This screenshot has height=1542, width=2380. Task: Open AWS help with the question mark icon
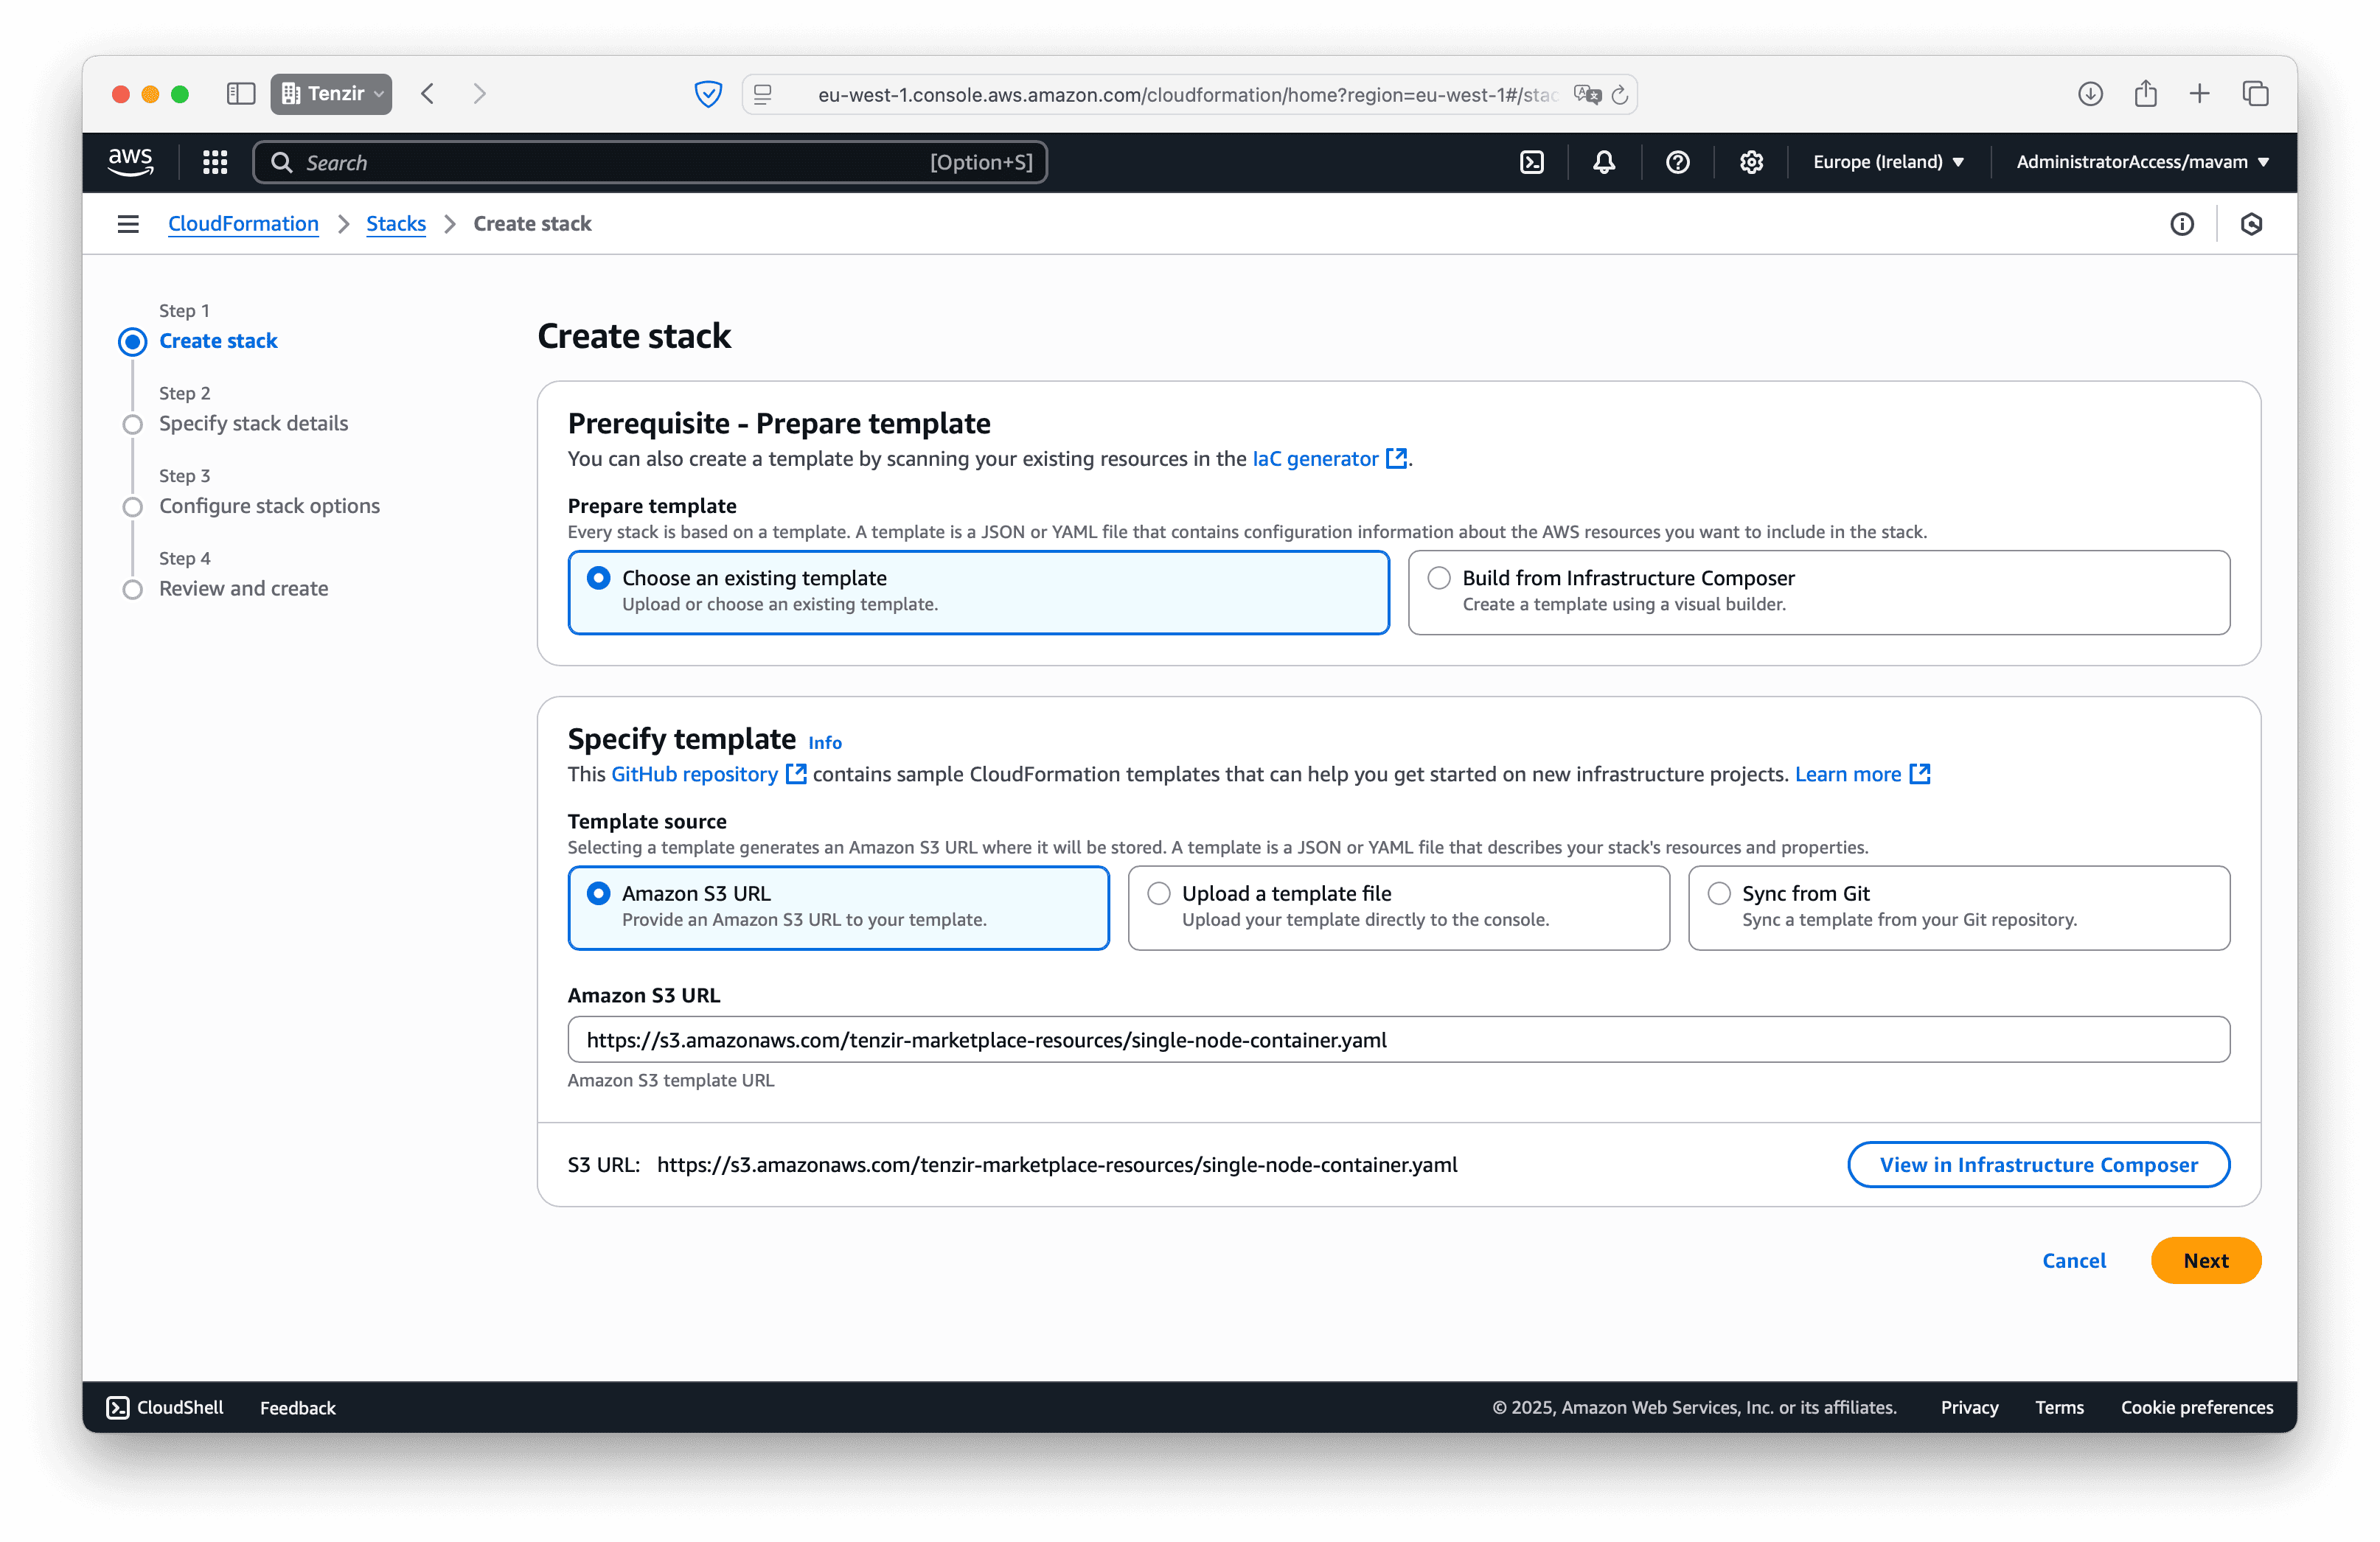(x=1678, y=161)
